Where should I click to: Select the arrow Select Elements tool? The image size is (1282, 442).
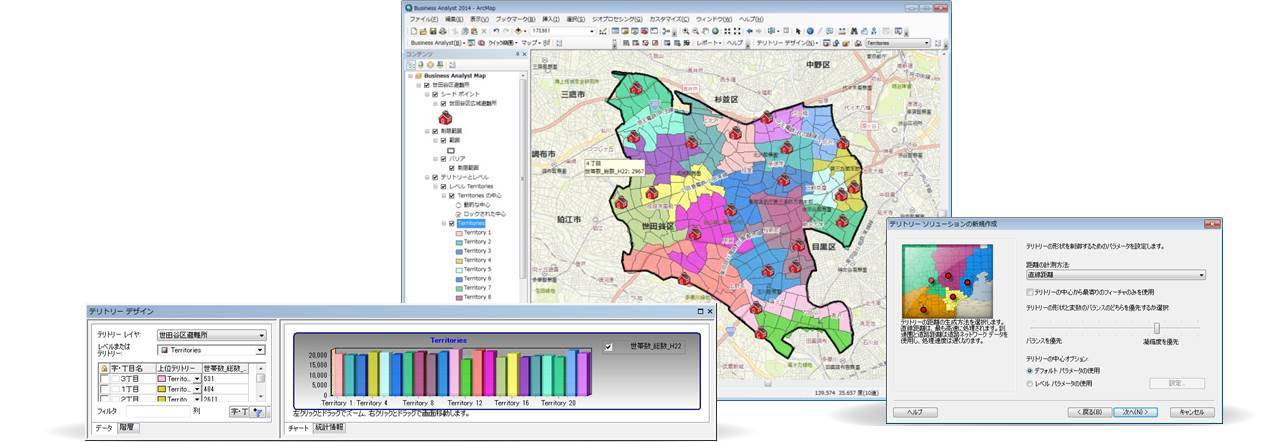click(x=798, y=31)
